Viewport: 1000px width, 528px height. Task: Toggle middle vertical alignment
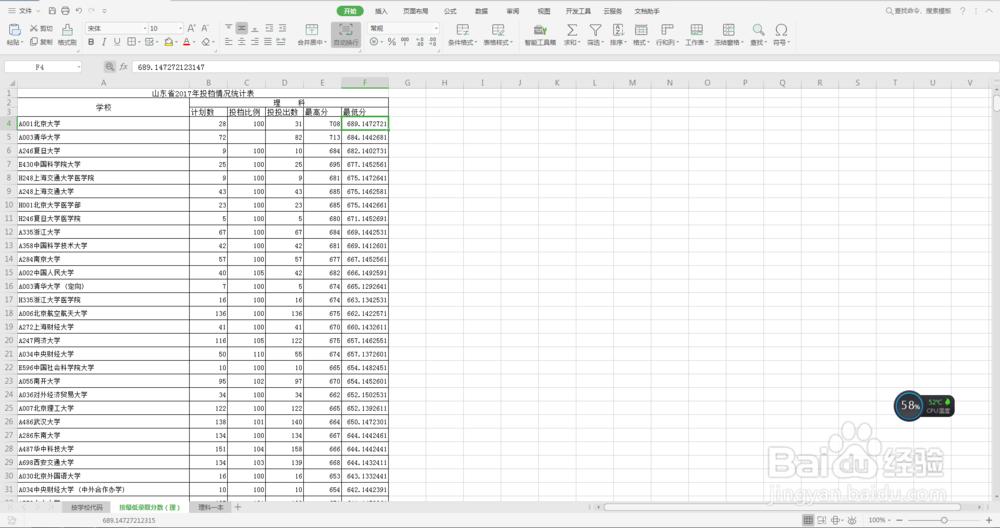pos(242,28)
